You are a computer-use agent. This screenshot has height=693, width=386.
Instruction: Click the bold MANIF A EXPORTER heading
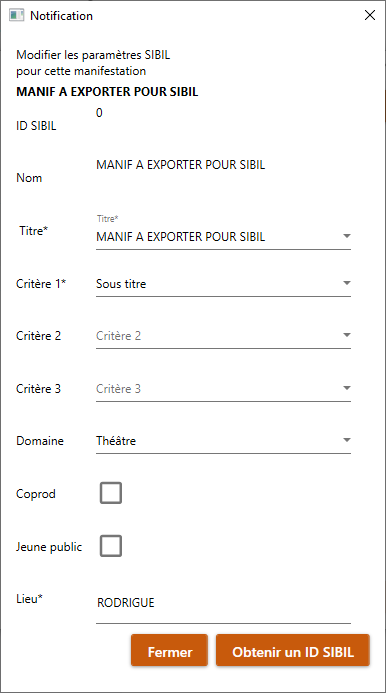coord(107,92)
